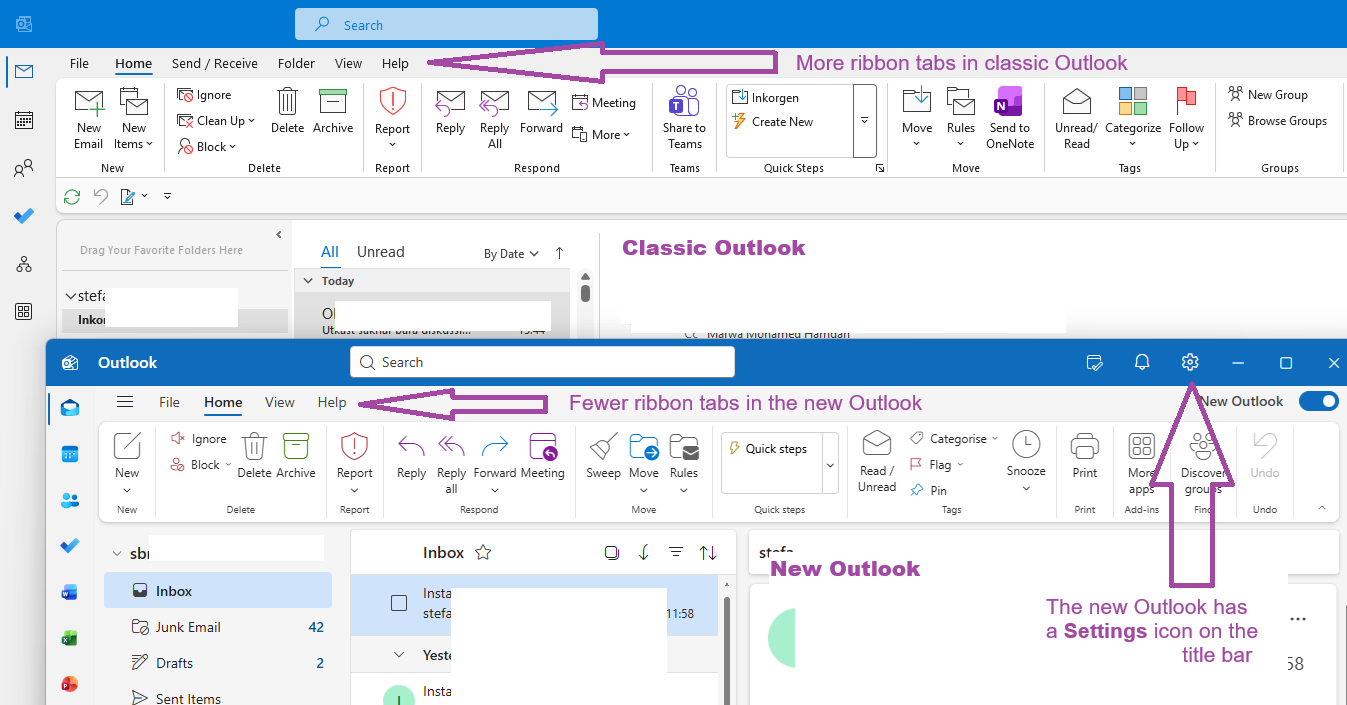Open Rules in classic Outlook ribbon
Image resolution: width=1347 pixels, height=705 pixels.
click(x=961, y=118)
